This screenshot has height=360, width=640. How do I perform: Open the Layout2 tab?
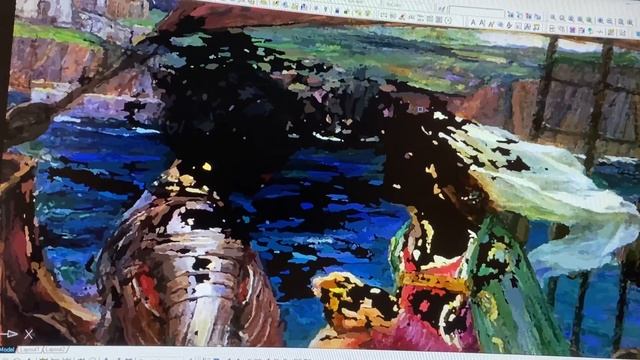pyautogui.click(x=55, y=350)
